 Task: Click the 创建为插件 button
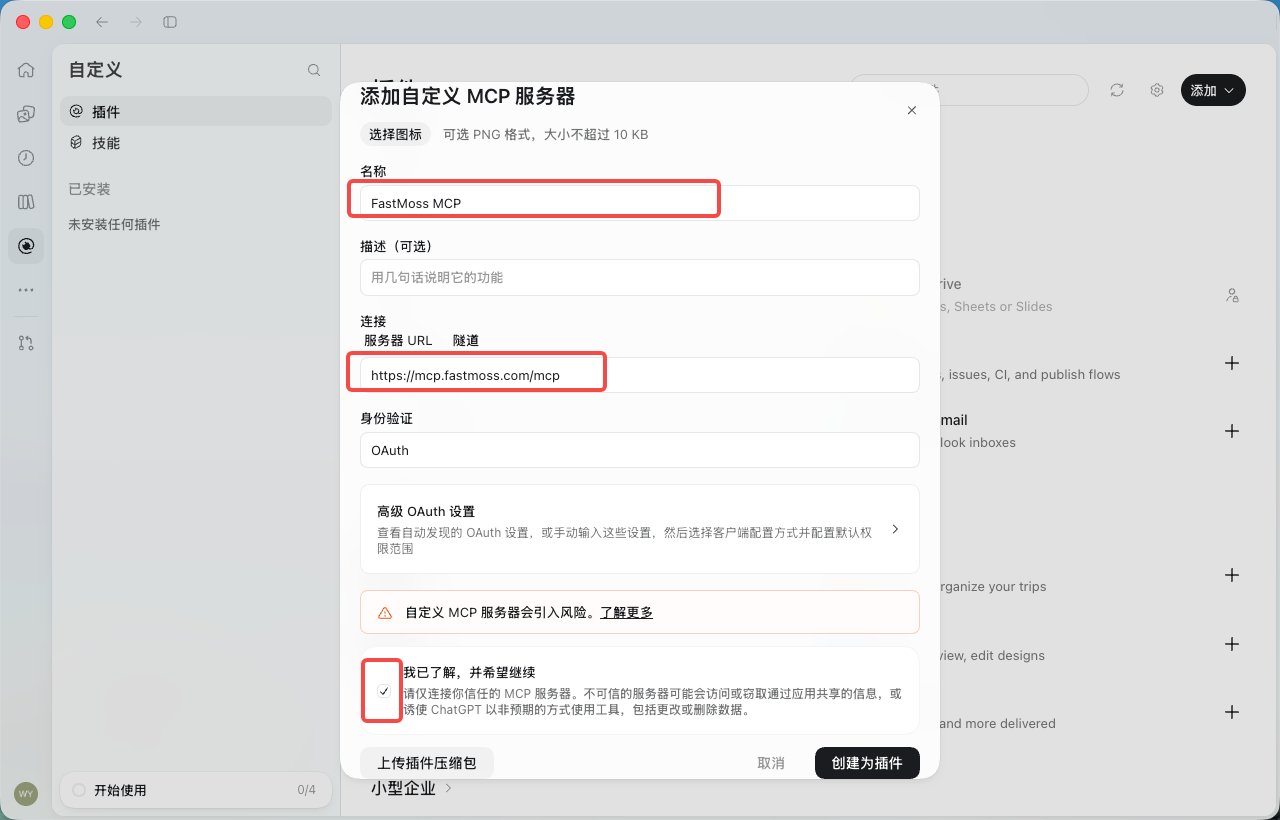(x=867, y=763)
